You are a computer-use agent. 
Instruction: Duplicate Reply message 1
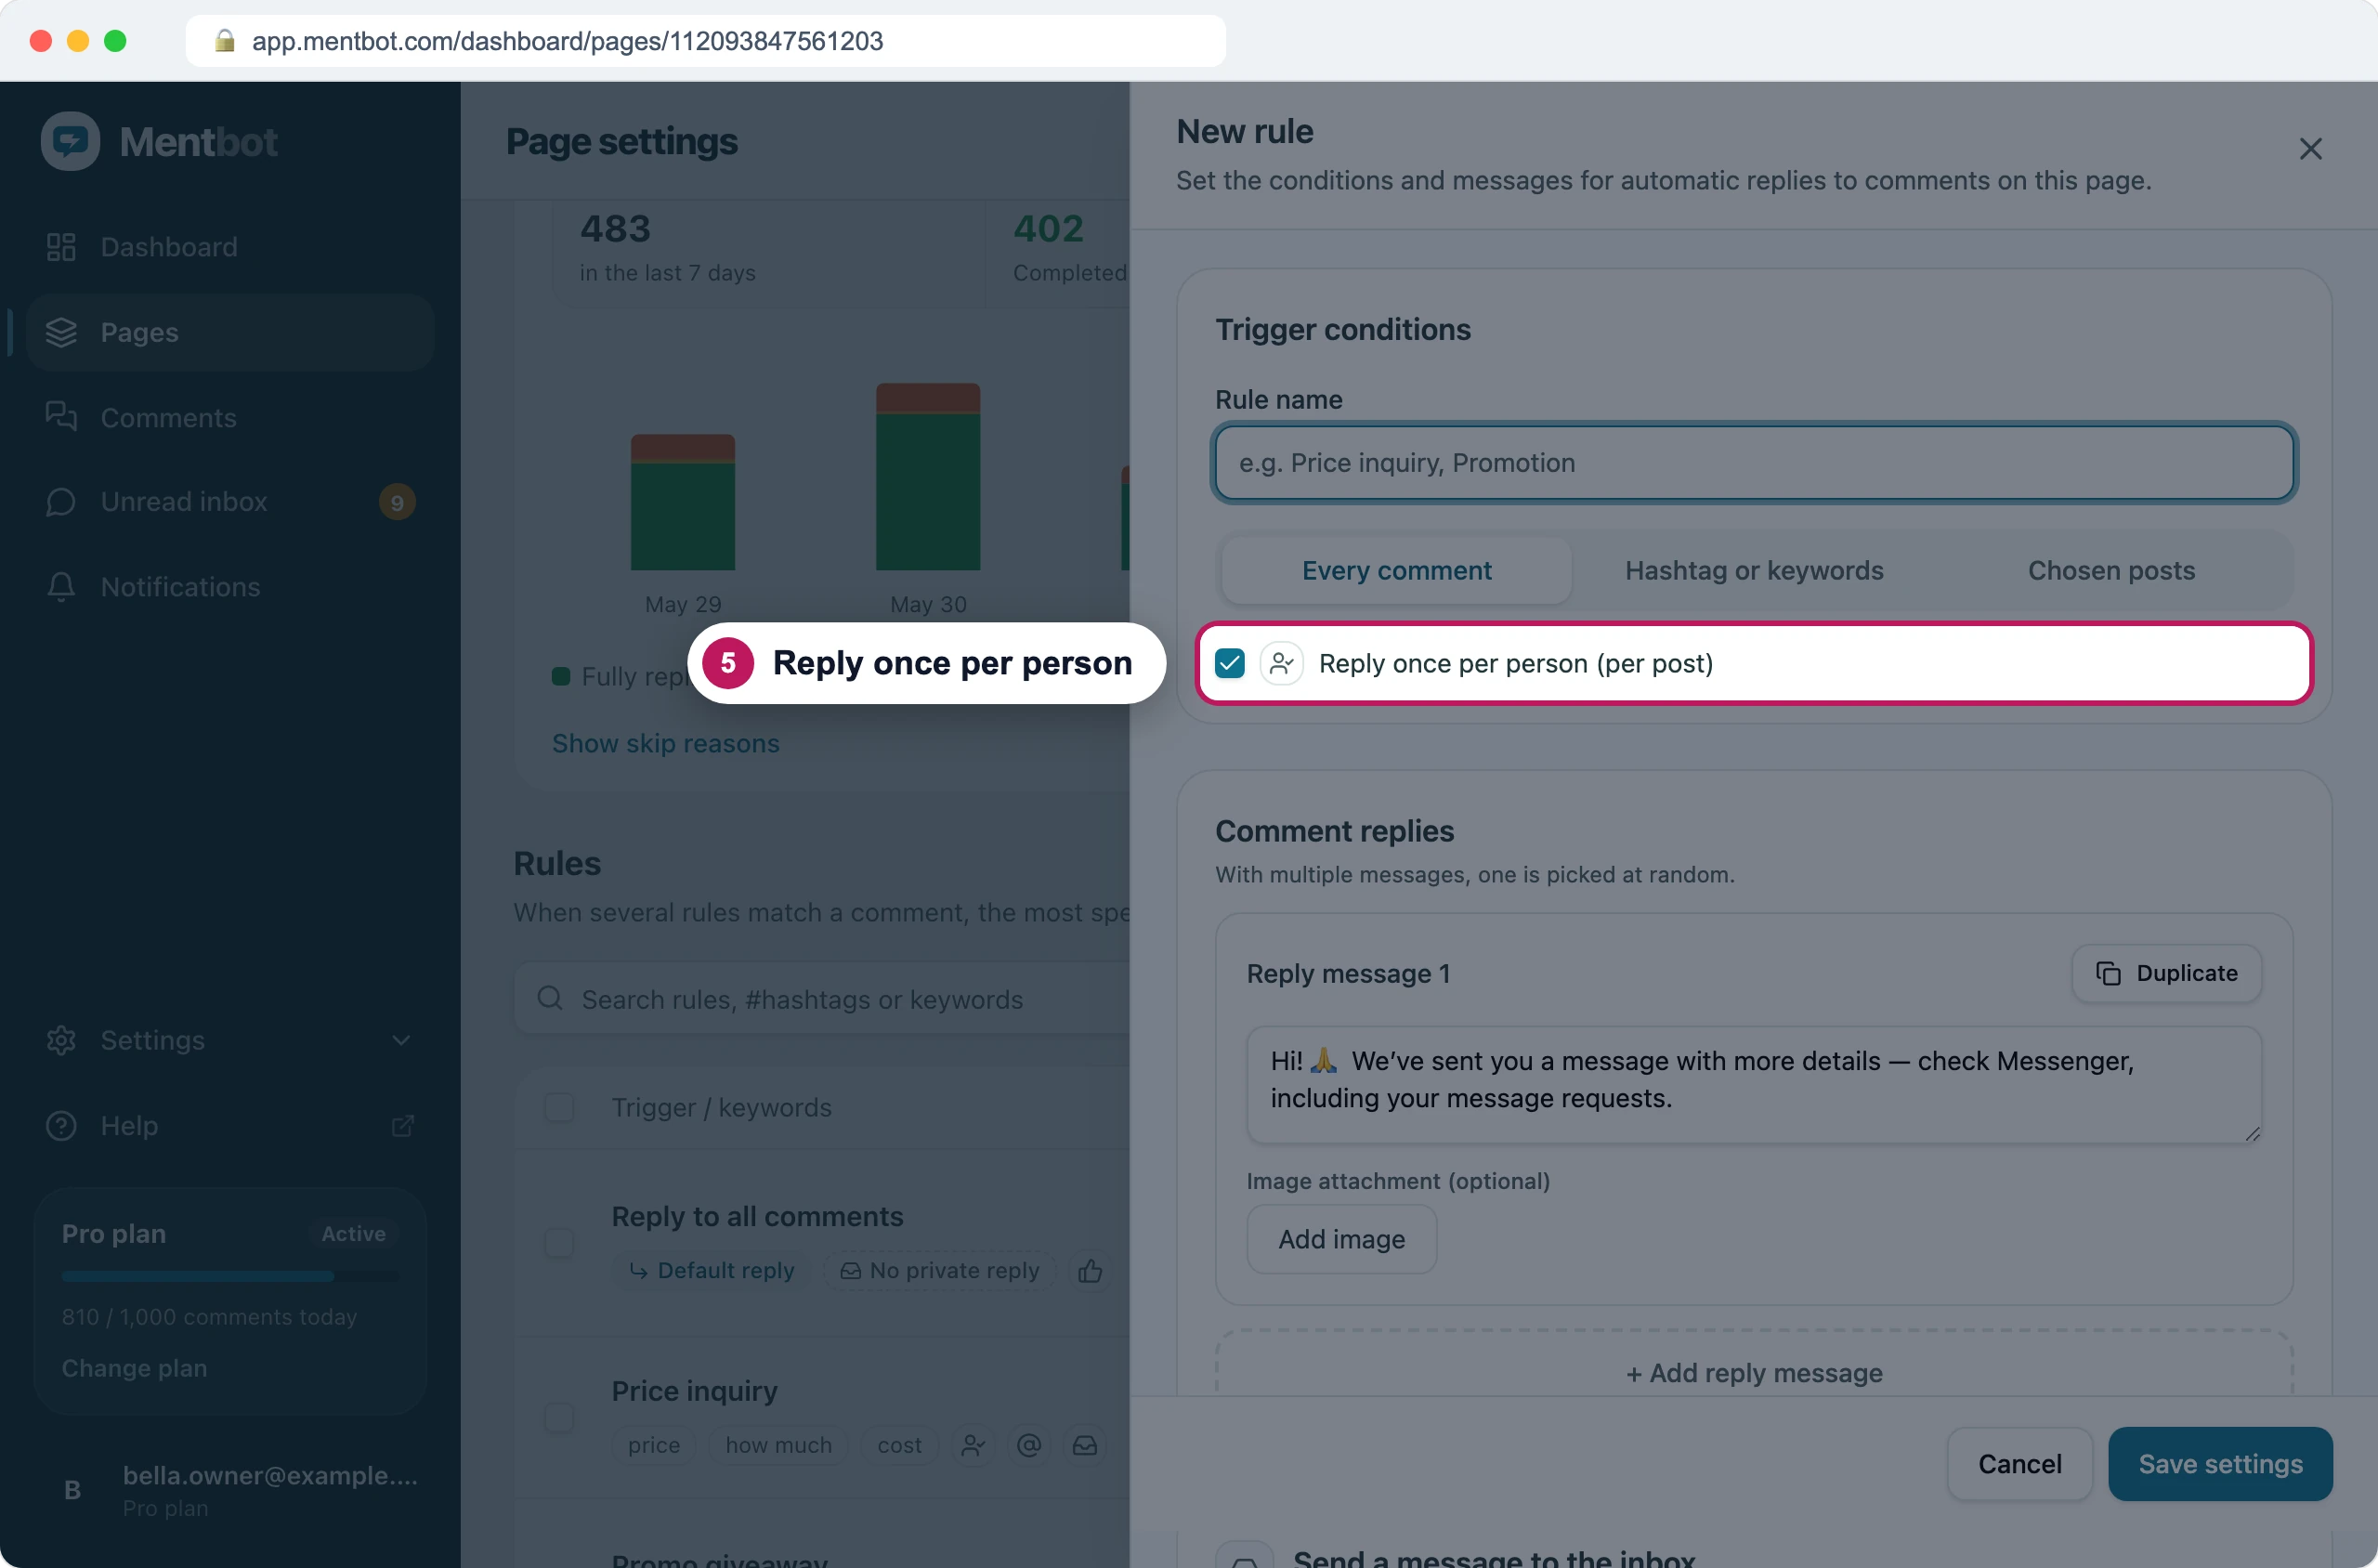tap(2166, 973)
